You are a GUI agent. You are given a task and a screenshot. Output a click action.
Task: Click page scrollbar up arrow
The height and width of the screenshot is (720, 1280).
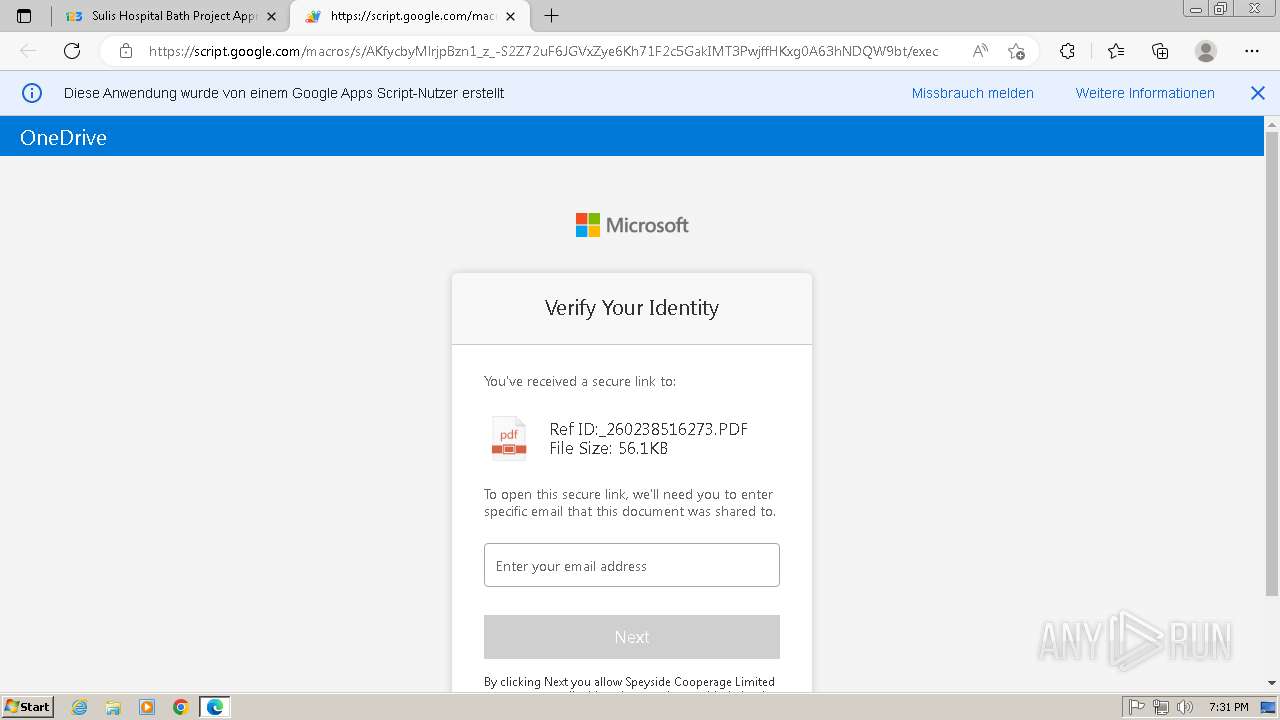click(x=1272, y=124)
